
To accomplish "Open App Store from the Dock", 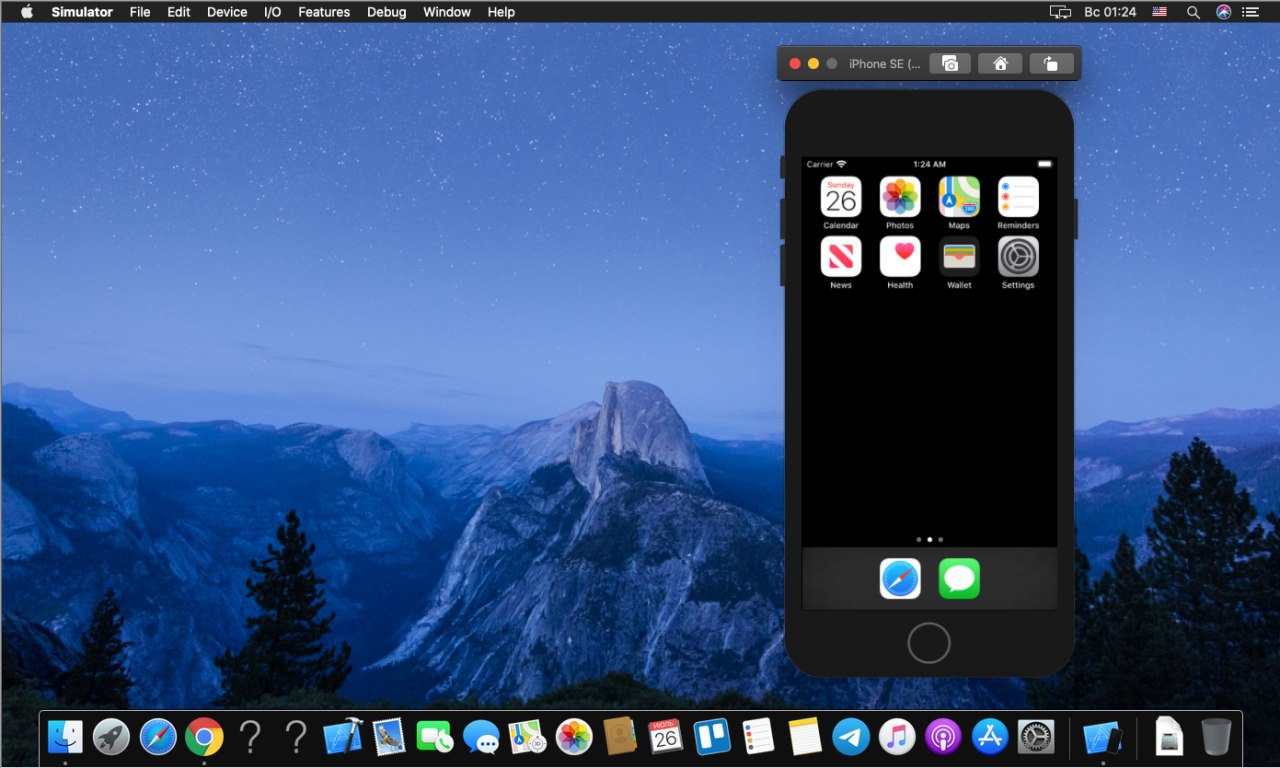I will pyautogui.click(x=990, y=738).
